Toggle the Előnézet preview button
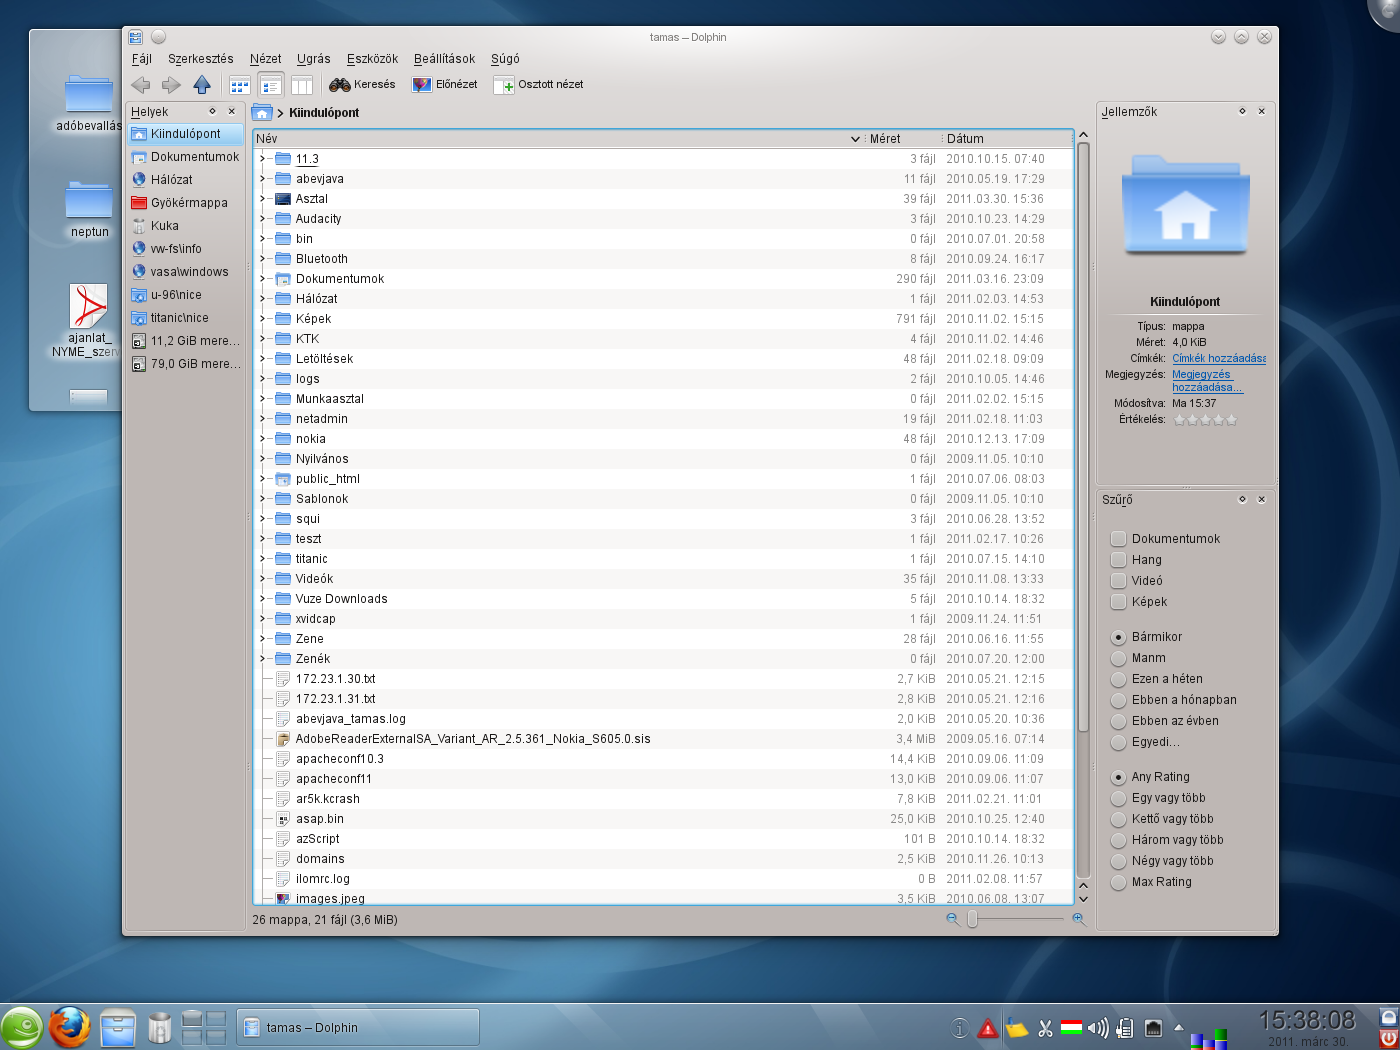 445,85
